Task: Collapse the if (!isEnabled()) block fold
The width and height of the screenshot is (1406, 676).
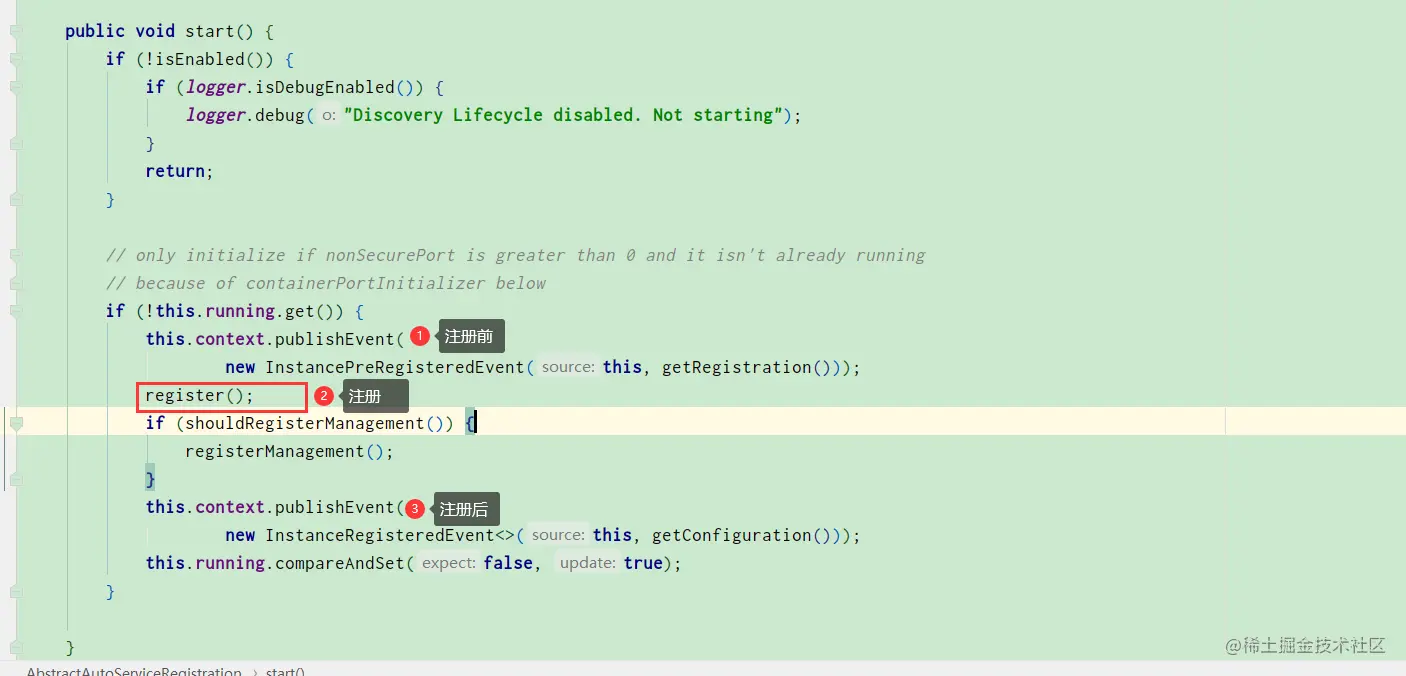Action: click(16, 60)
